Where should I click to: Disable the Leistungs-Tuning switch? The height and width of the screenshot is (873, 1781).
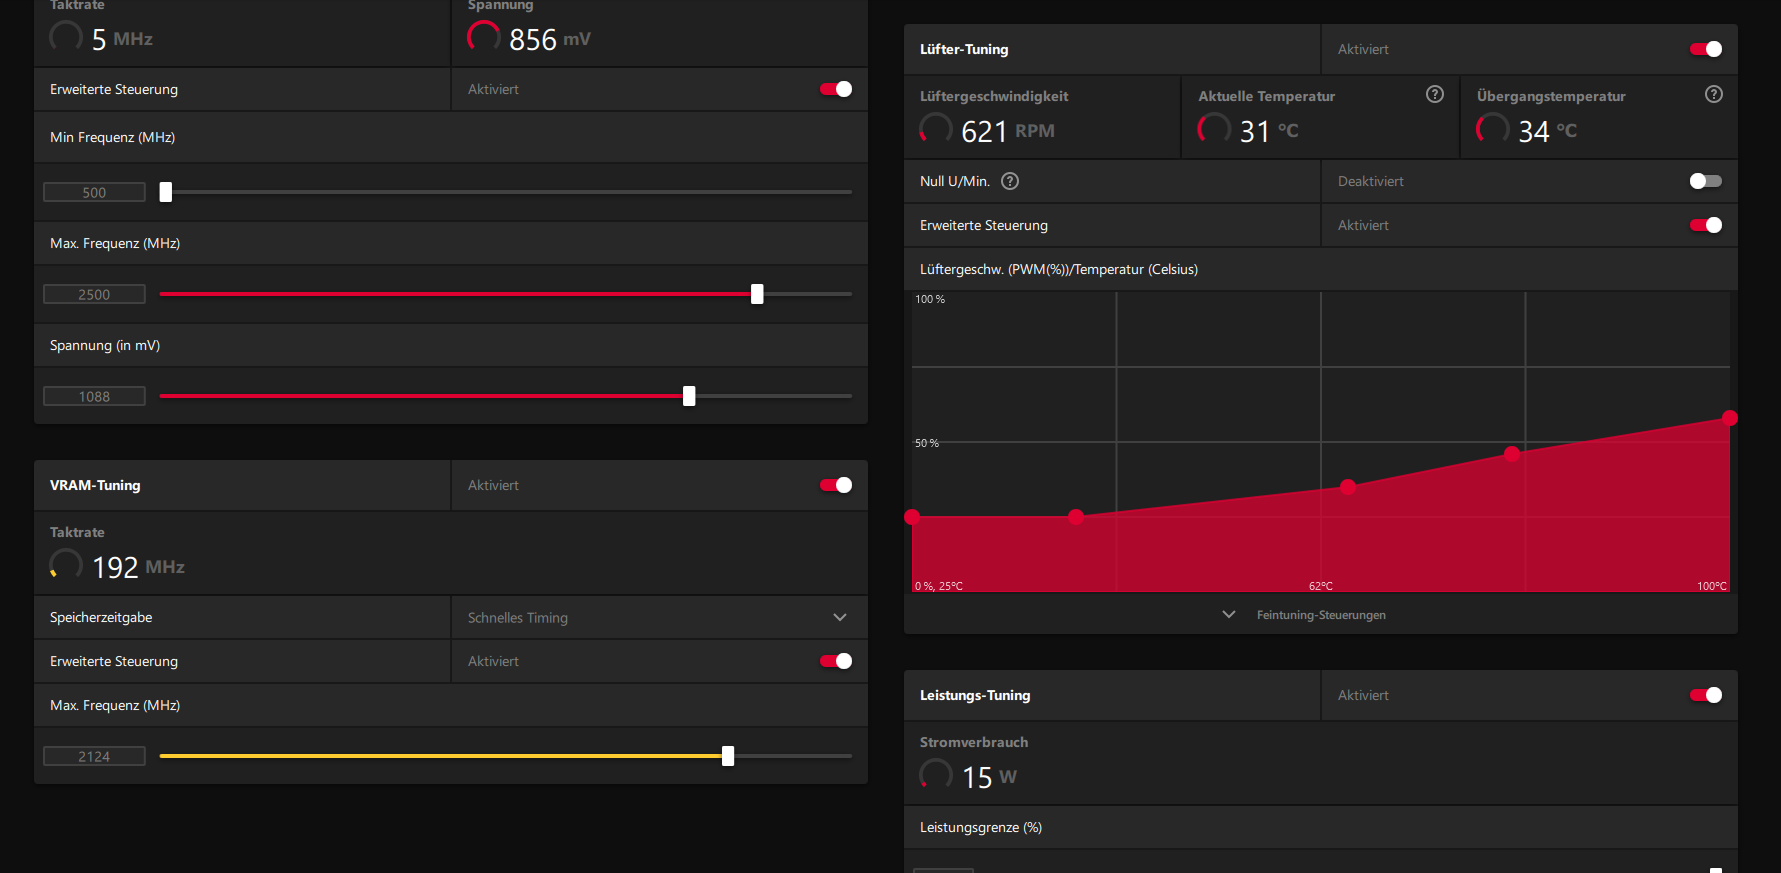tap(1706, 695)
